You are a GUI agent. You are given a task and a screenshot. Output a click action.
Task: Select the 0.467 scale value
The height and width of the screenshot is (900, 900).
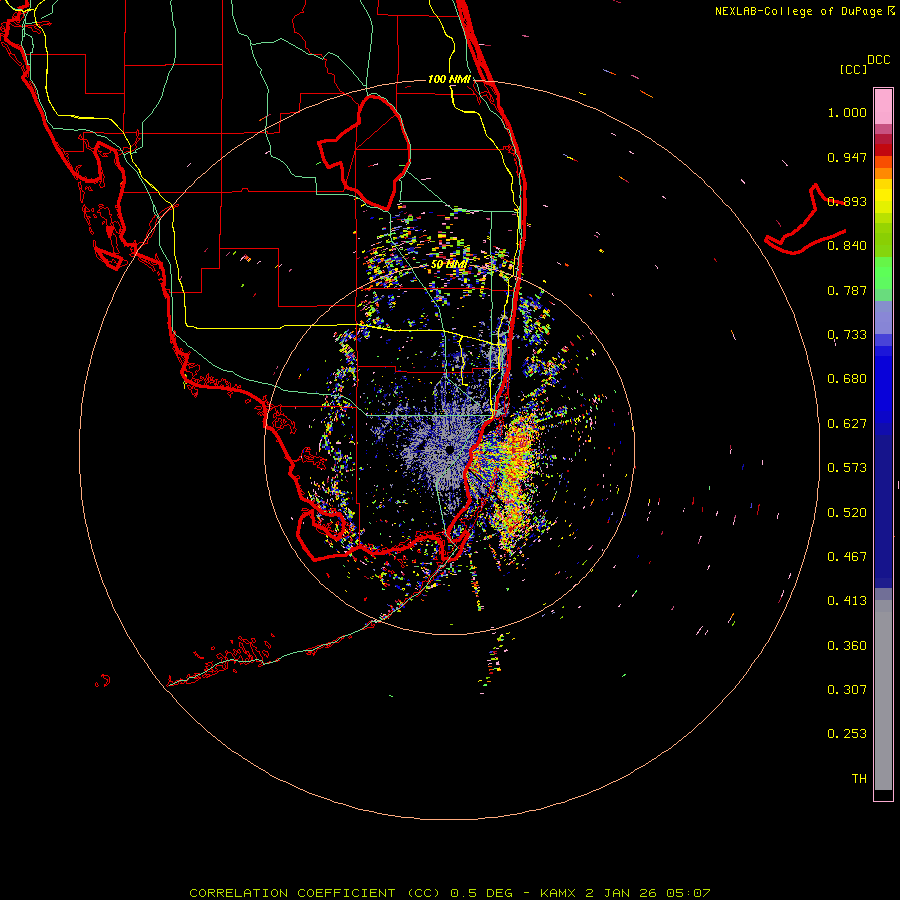pyautogui.click(x=847, y=557)
